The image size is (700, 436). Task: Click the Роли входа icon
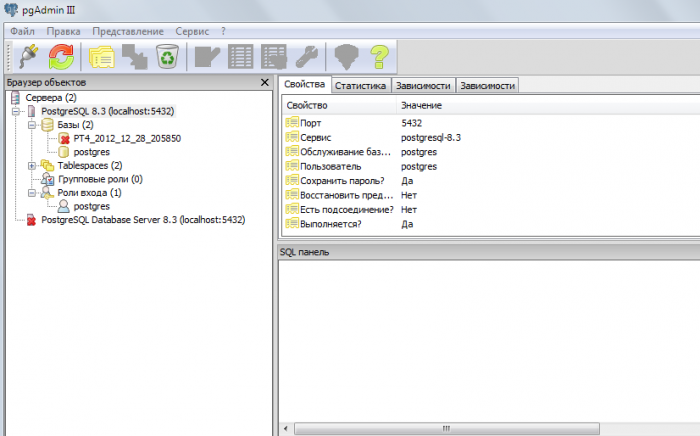pos(47,193)
